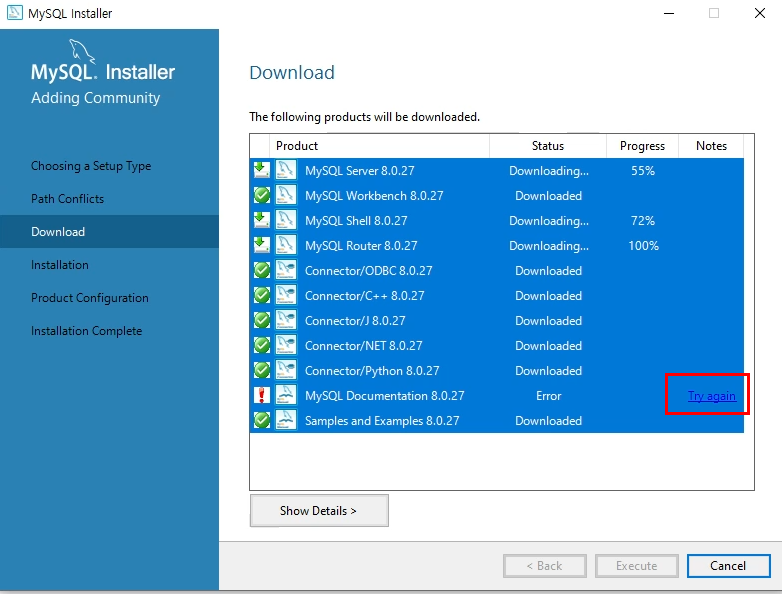Click the connector icon beside Connector/NET 8.0.27

[286, 345]
